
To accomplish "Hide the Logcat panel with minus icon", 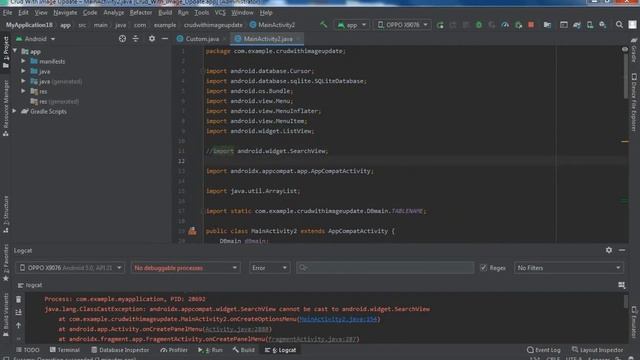I will tap(622, 250).
